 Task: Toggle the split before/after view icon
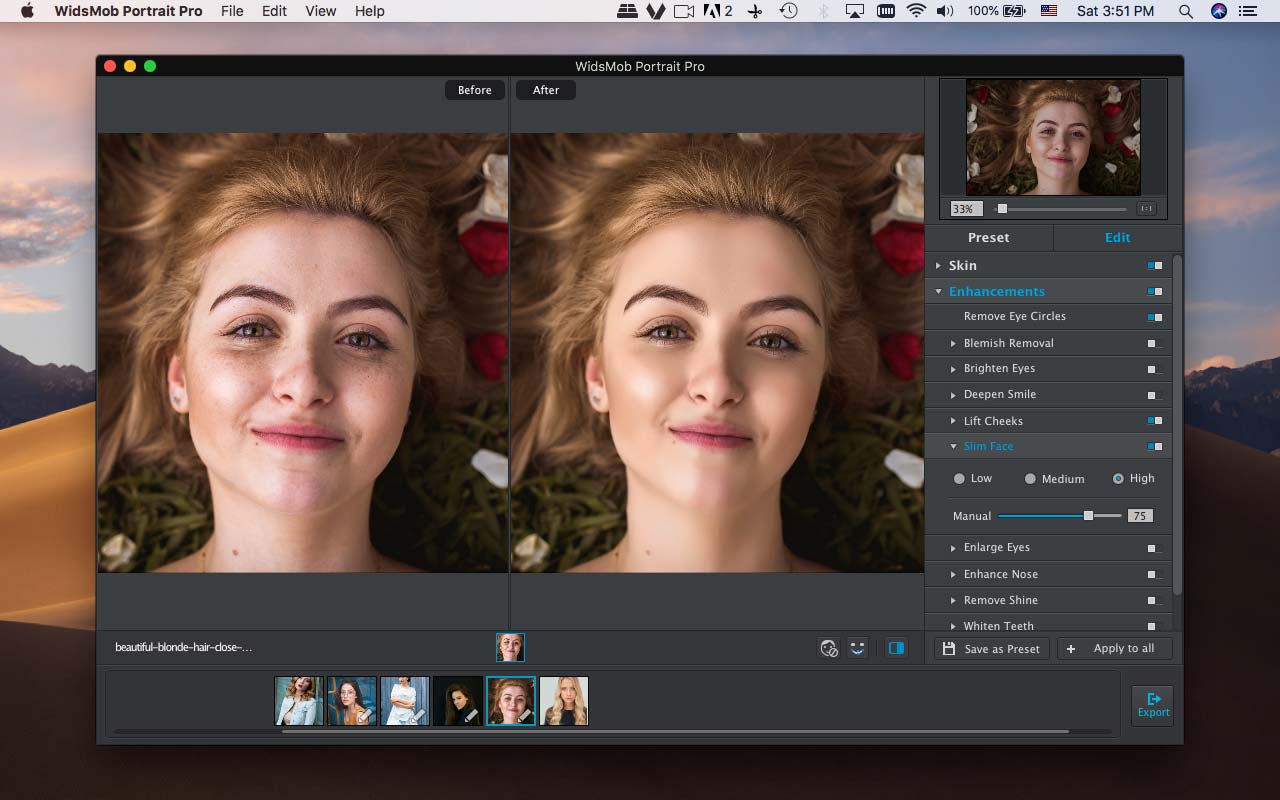pyautogui.click(x=896, y=648)
